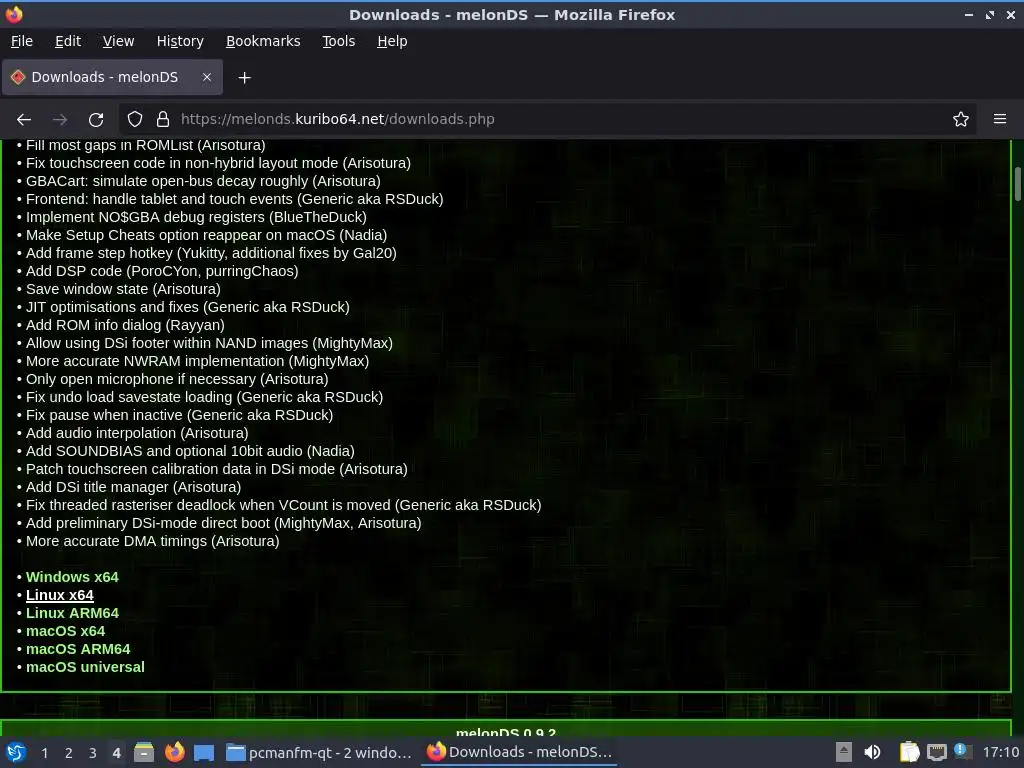This screenshot has width=1024, height=768.
Task: Click 'More accurate NWRAM implementation' line
Action: tap(197, 361)
